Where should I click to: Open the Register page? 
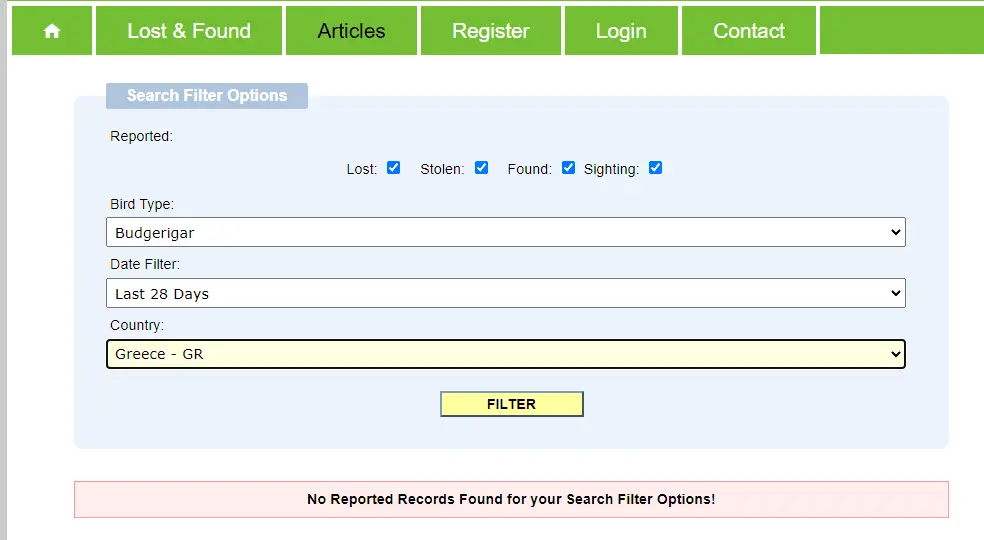(x=491, y=31)
